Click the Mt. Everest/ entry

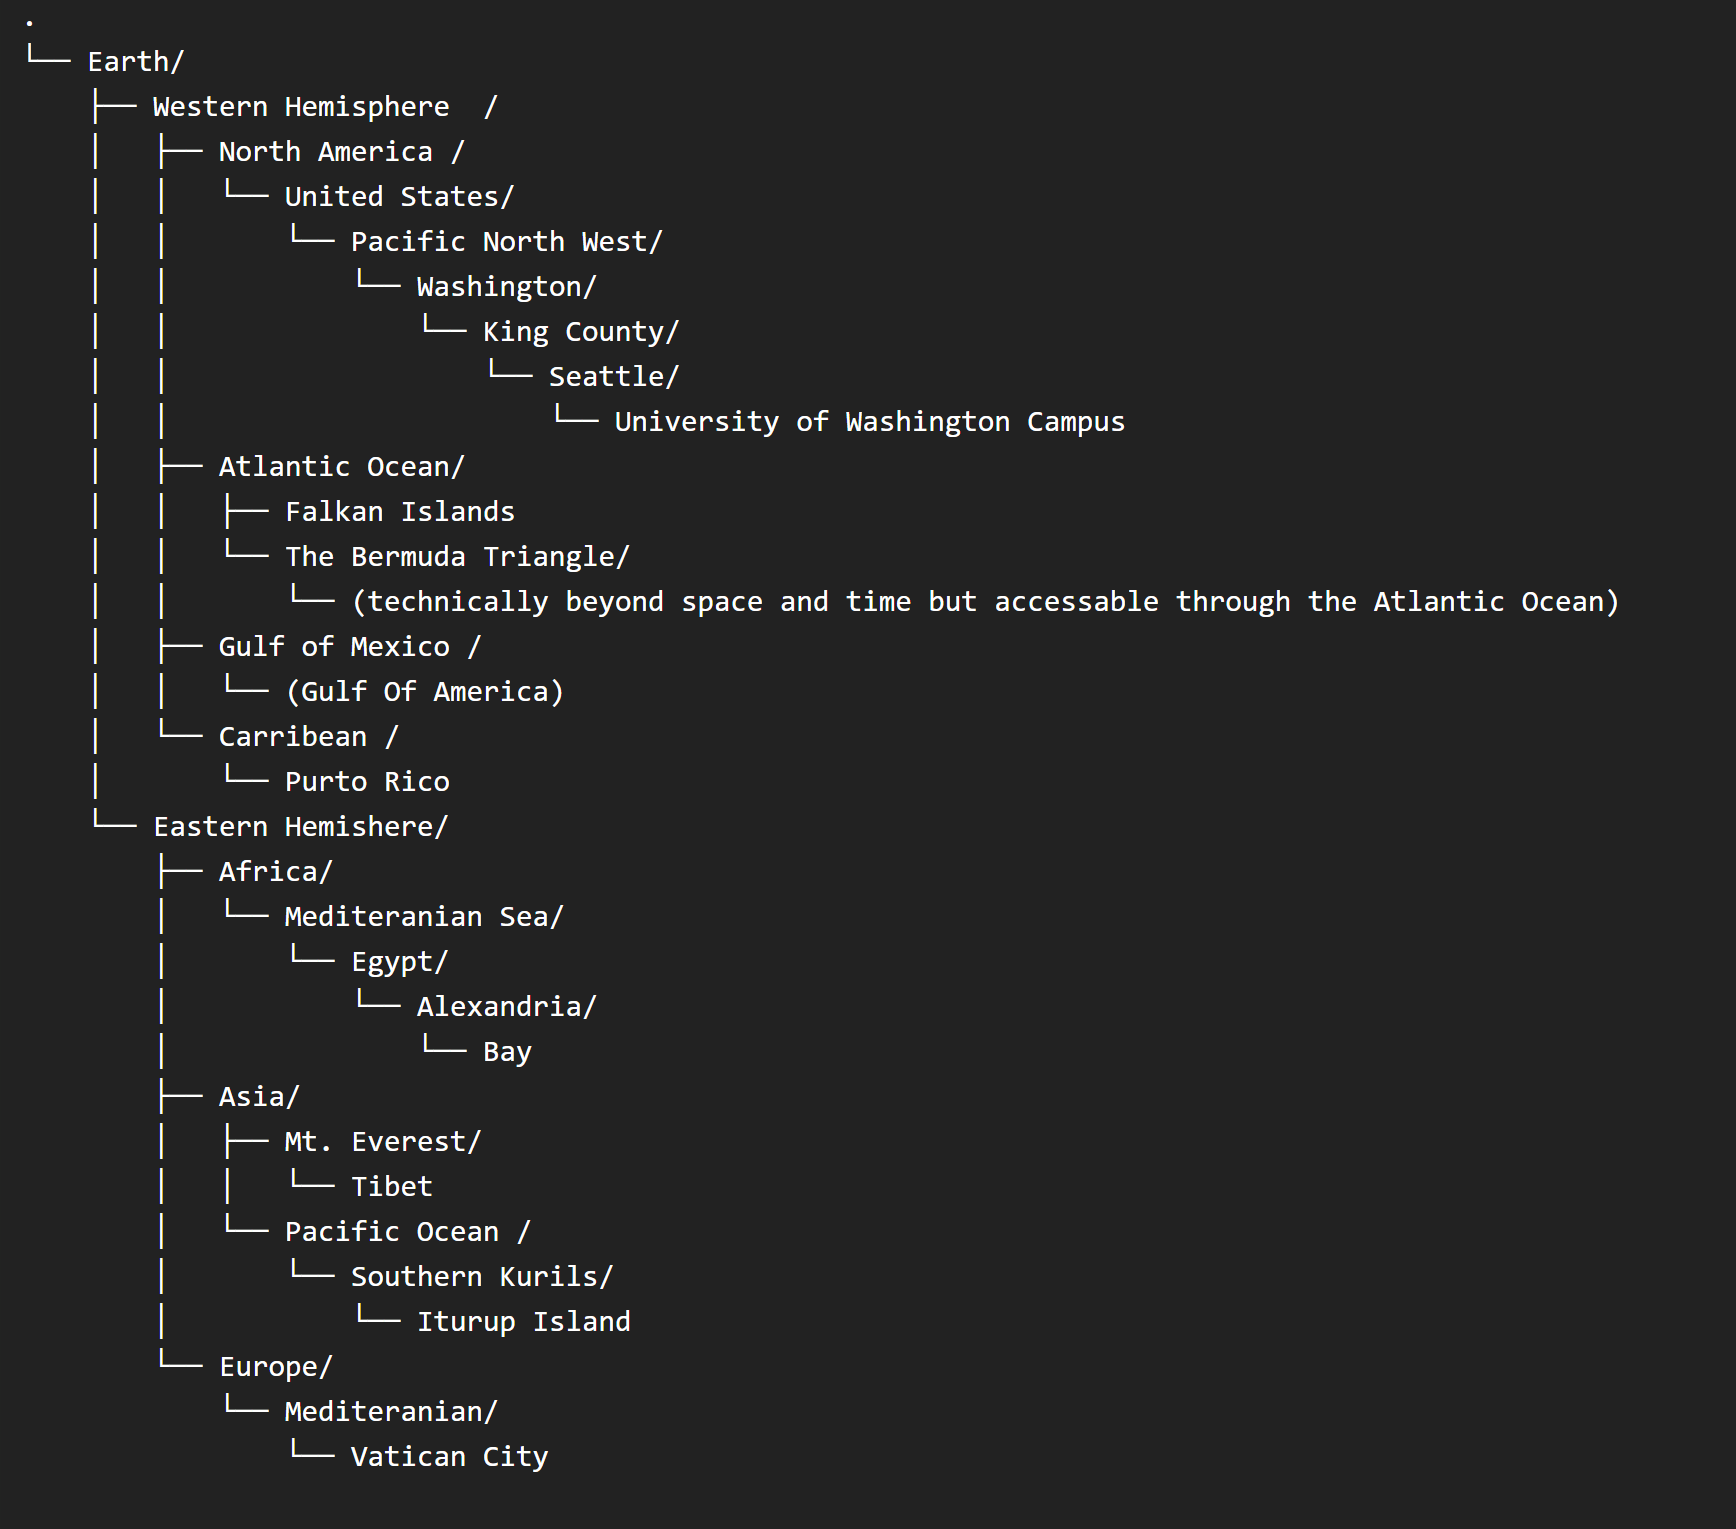point(382,1142)
